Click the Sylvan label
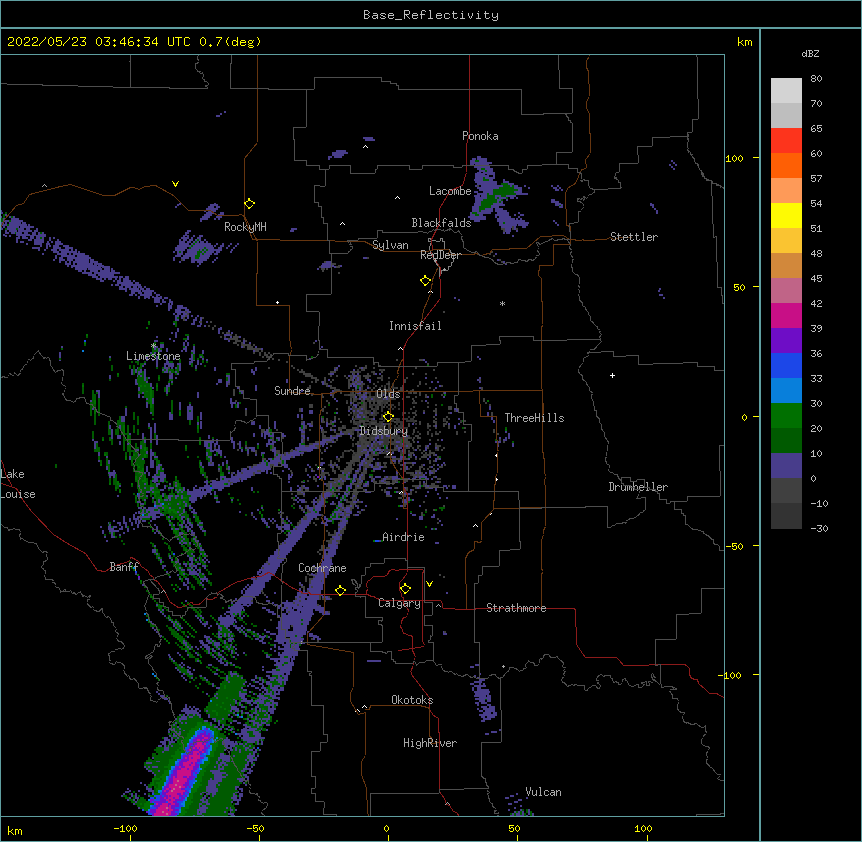The height and width of the screenshot is (842, 862). point(390,245)
